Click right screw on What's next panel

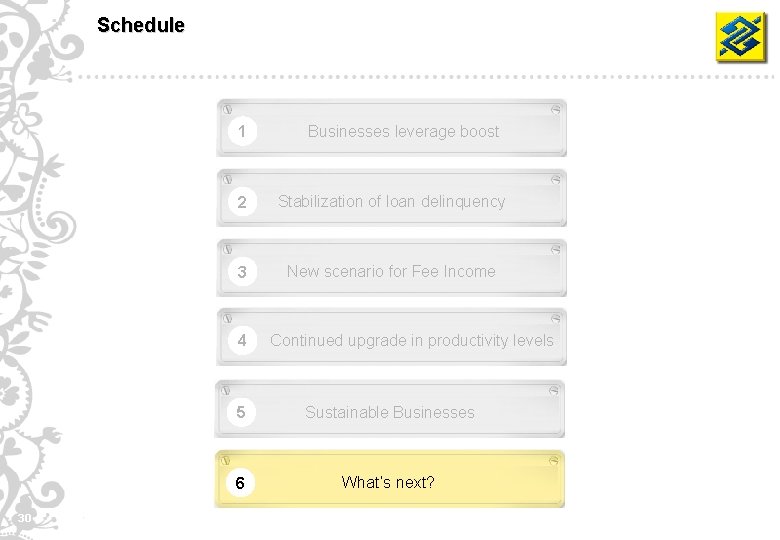click(554, 460)
